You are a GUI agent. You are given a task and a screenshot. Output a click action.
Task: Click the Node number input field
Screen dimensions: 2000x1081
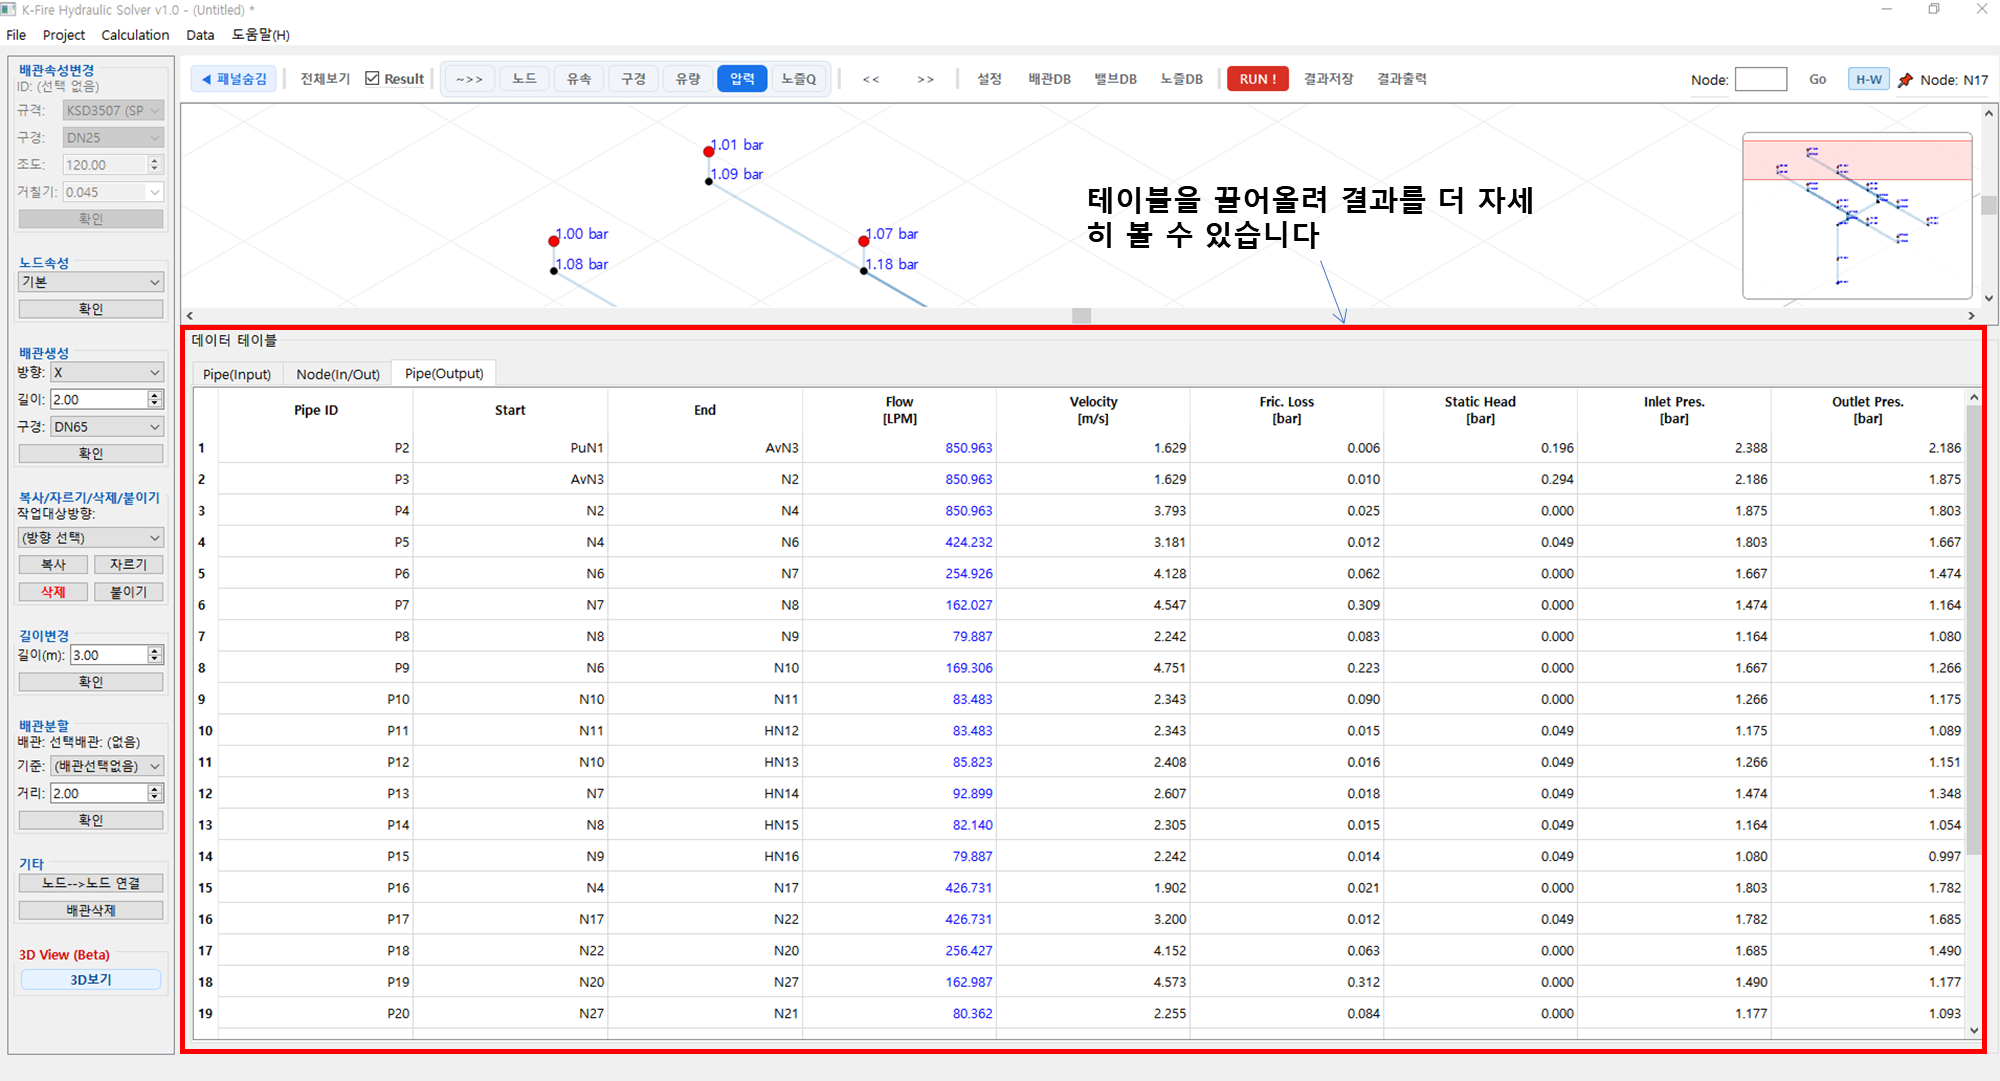coord(1760,80)
